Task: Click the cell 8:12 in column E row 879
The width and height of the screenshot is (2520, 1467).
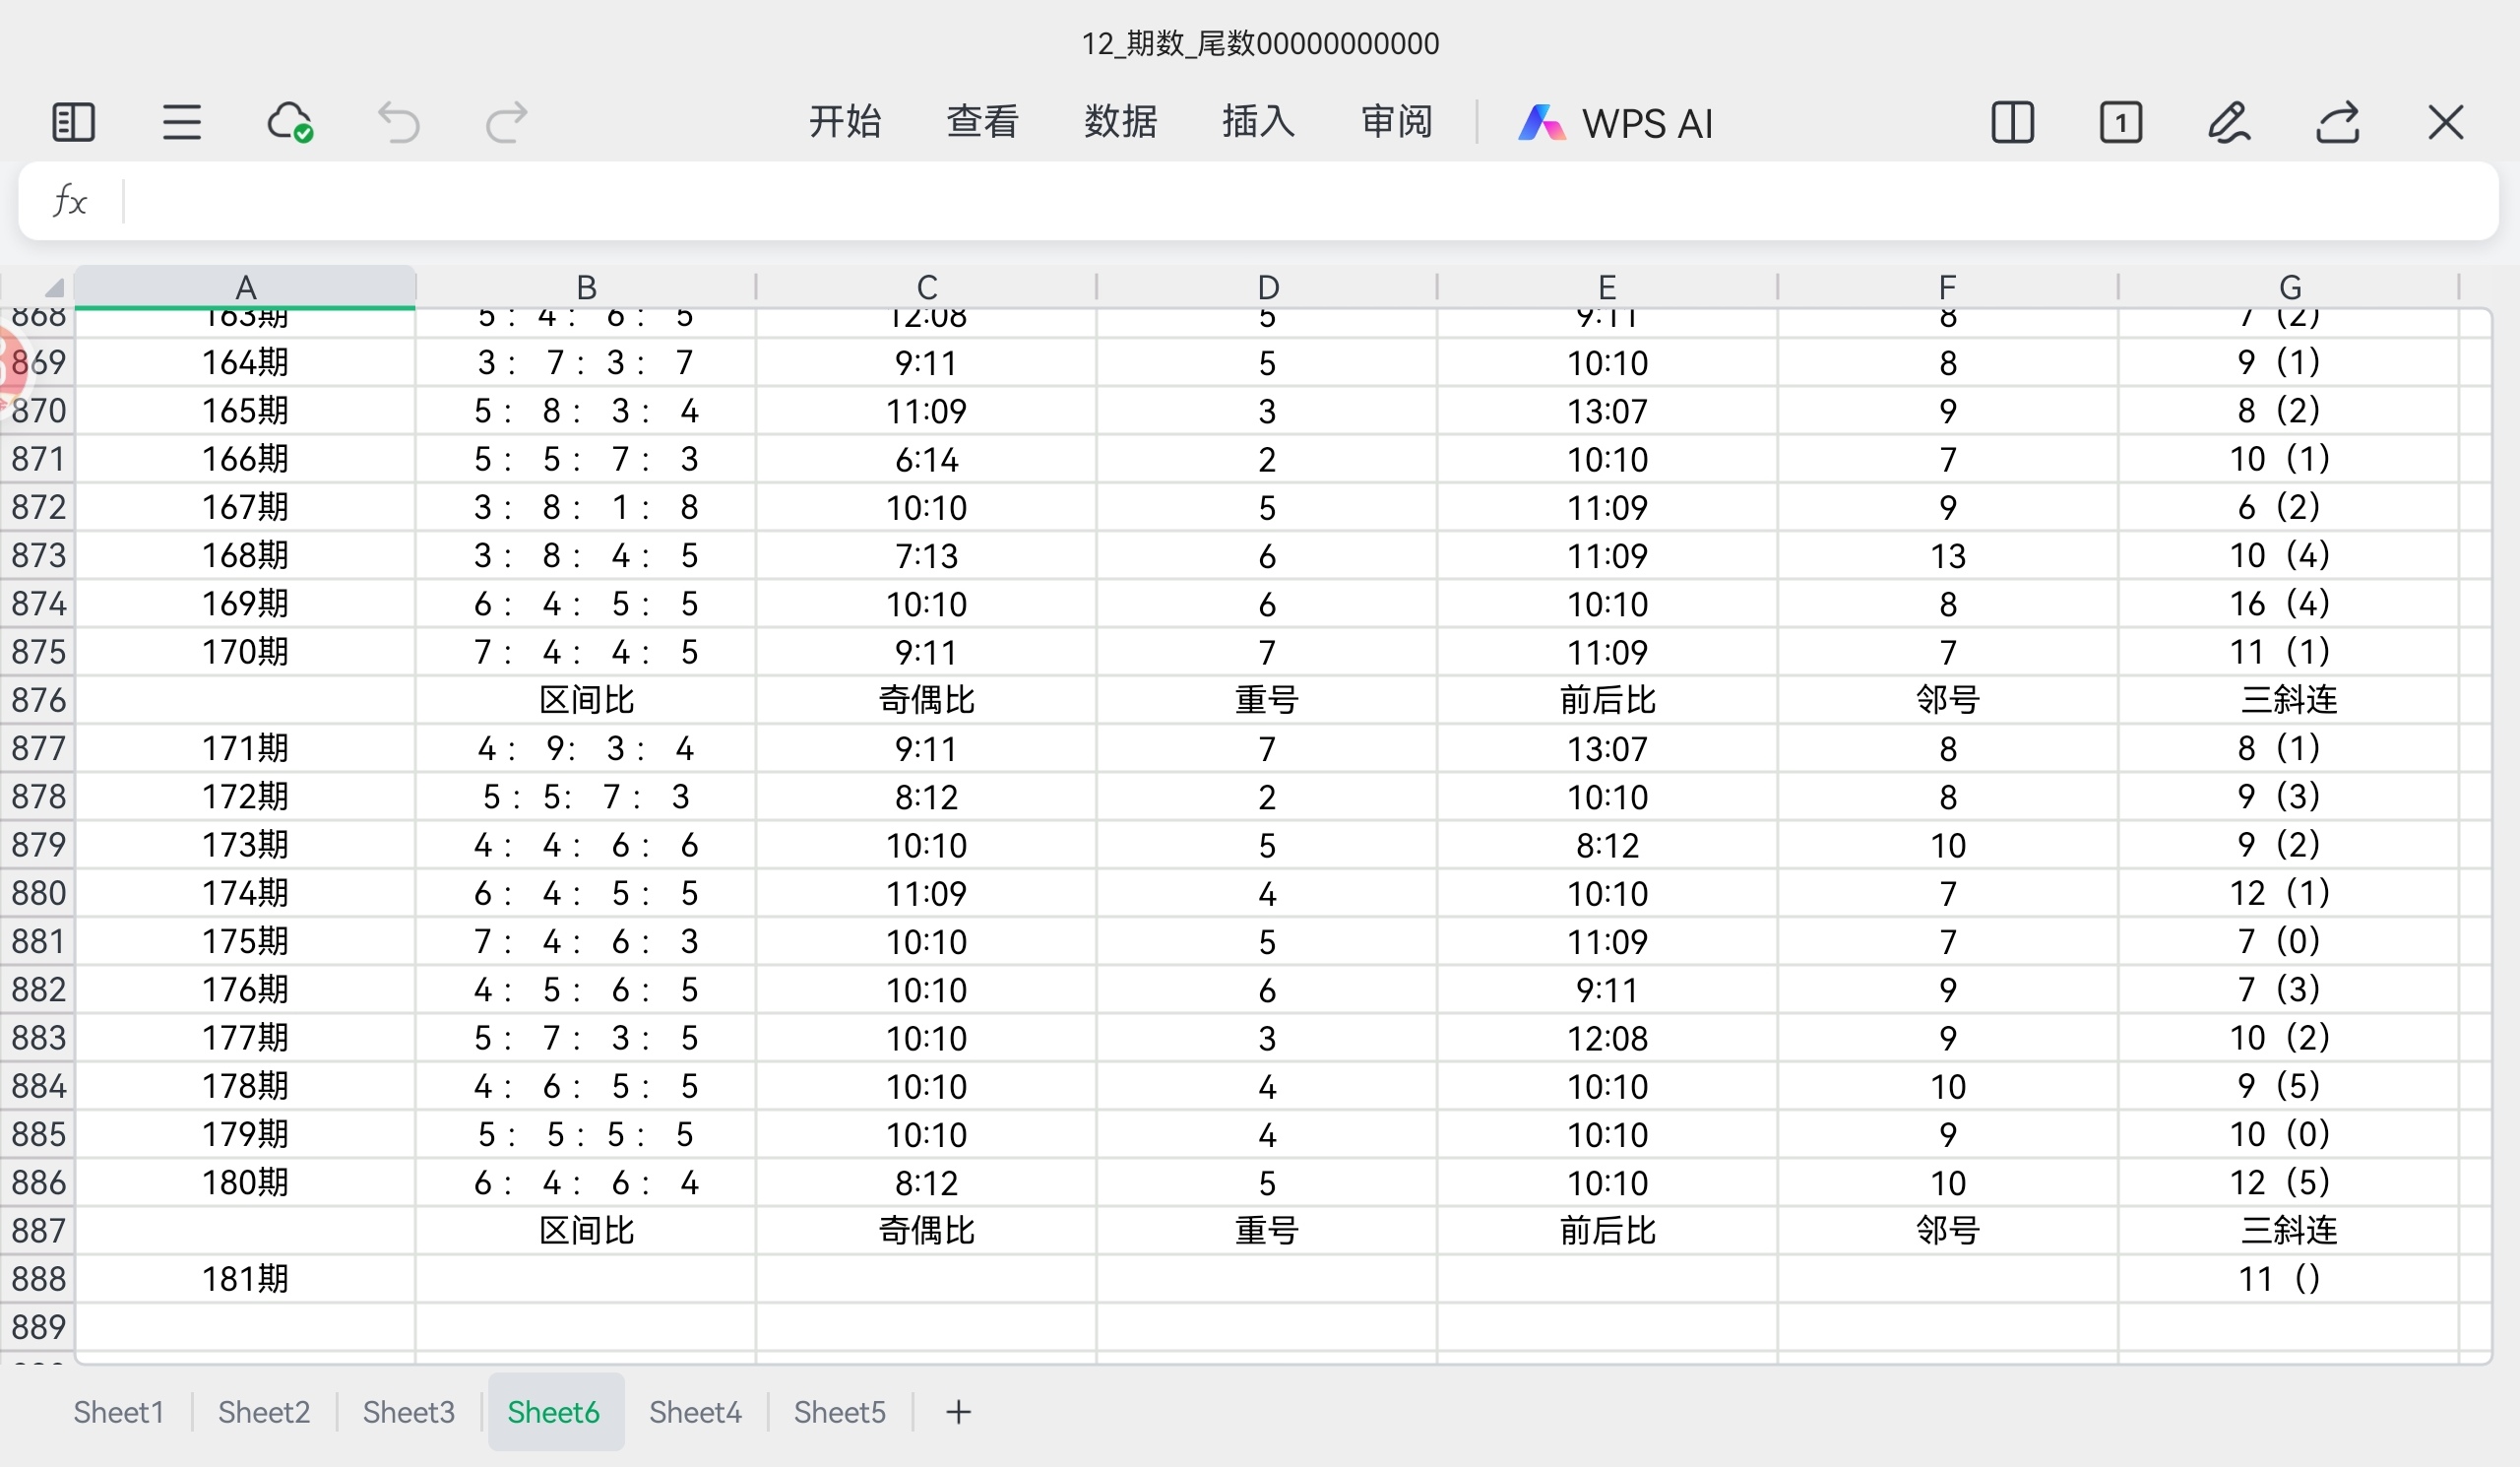Action: point(1607,845)
